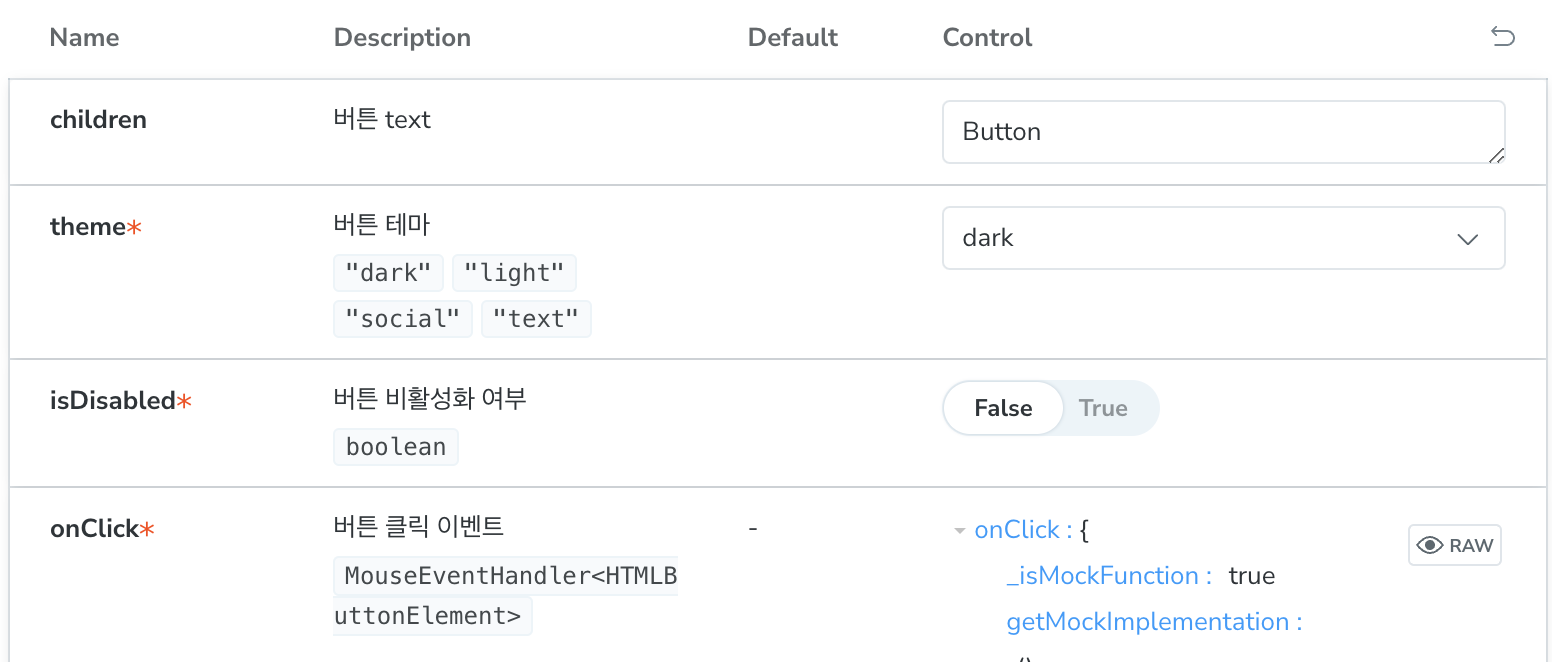Screen dimensions: 1552x662
Task: Click the eye icon in RAW button
Action: point(1431,545)
